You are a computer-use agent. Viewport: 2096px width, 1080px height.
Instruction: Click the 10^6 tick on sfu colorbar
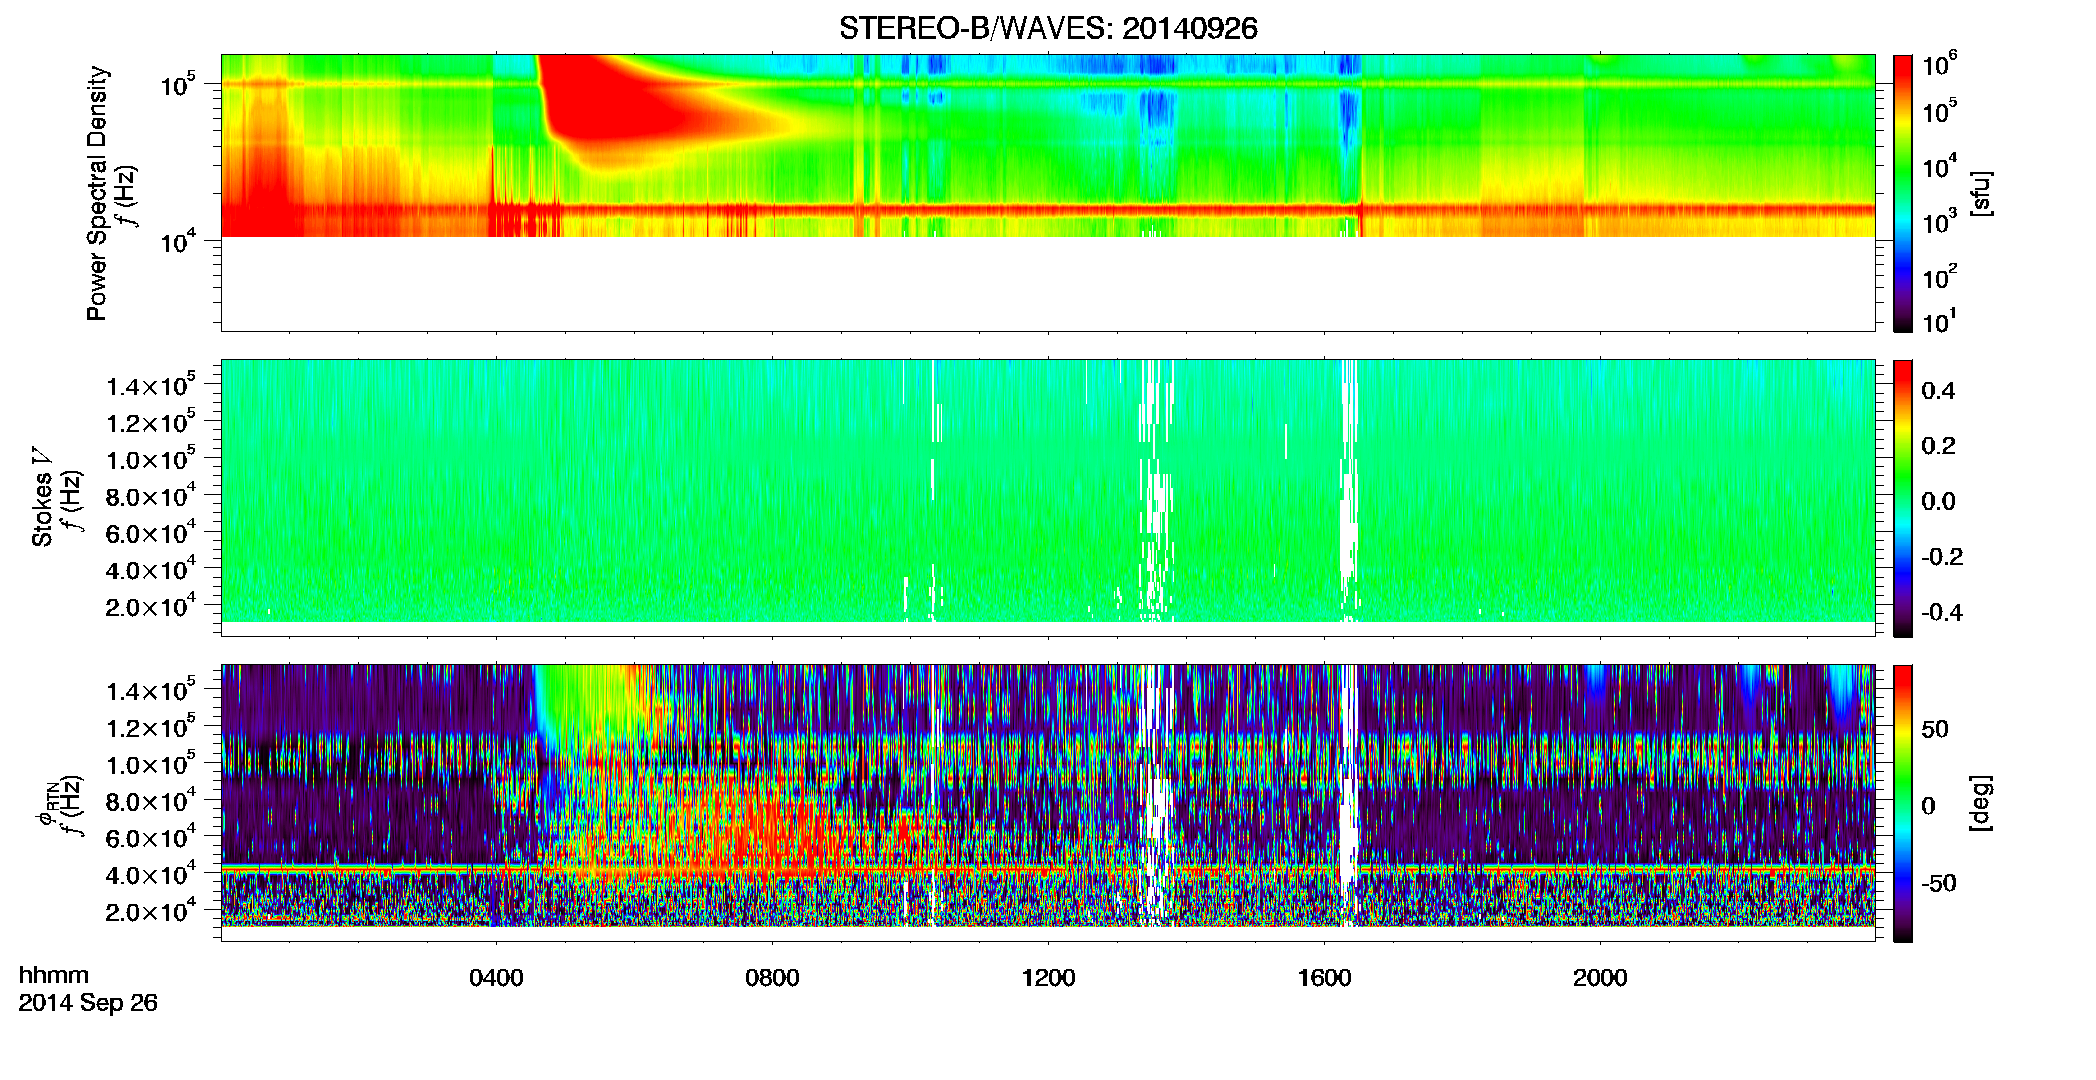pyautogui.click(x=1940, y=64)
